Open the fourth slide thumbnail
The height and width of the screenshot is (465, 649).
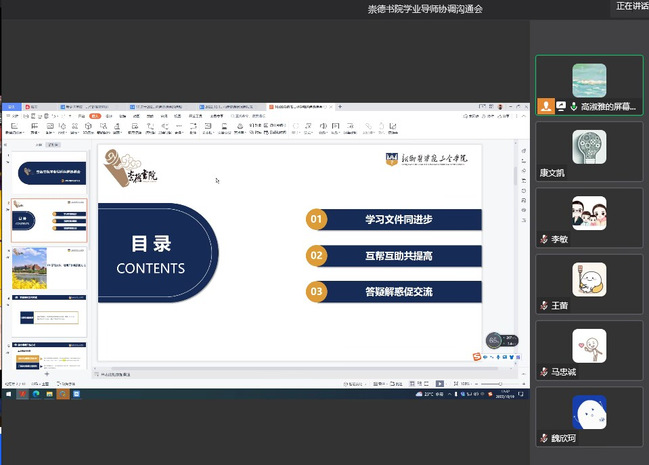tap(49, 317)
